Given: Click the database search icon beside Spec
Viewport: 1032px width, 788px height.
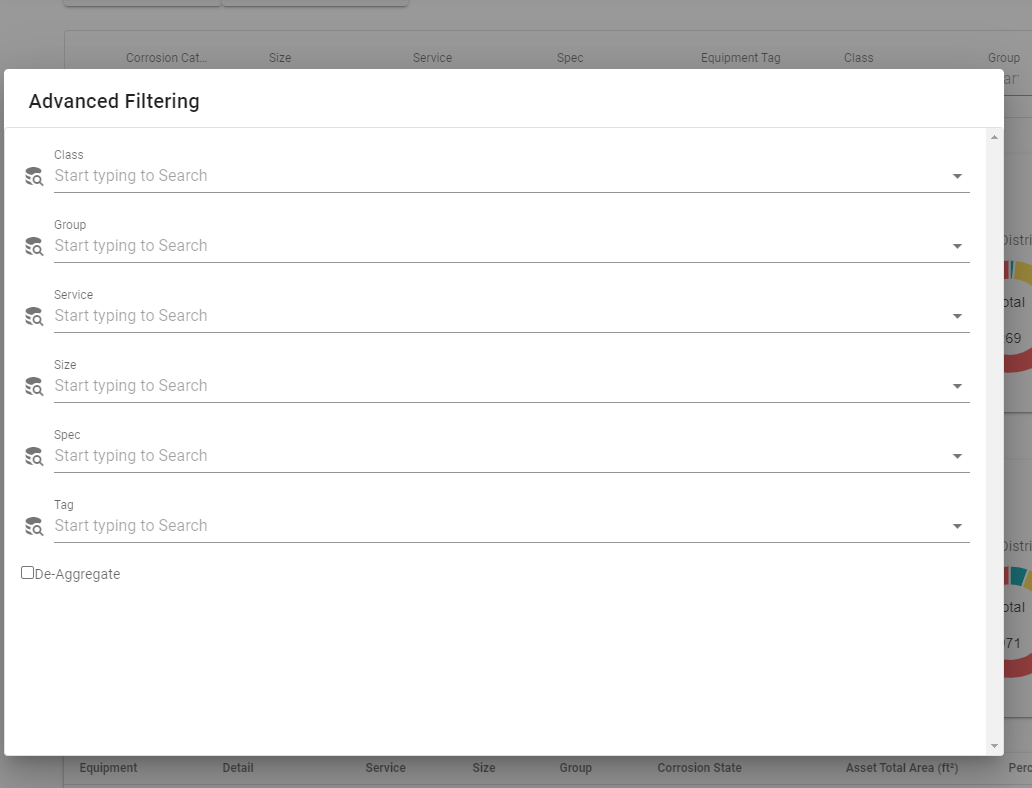Looking at the screenshot, I should (x=34, y=457).
